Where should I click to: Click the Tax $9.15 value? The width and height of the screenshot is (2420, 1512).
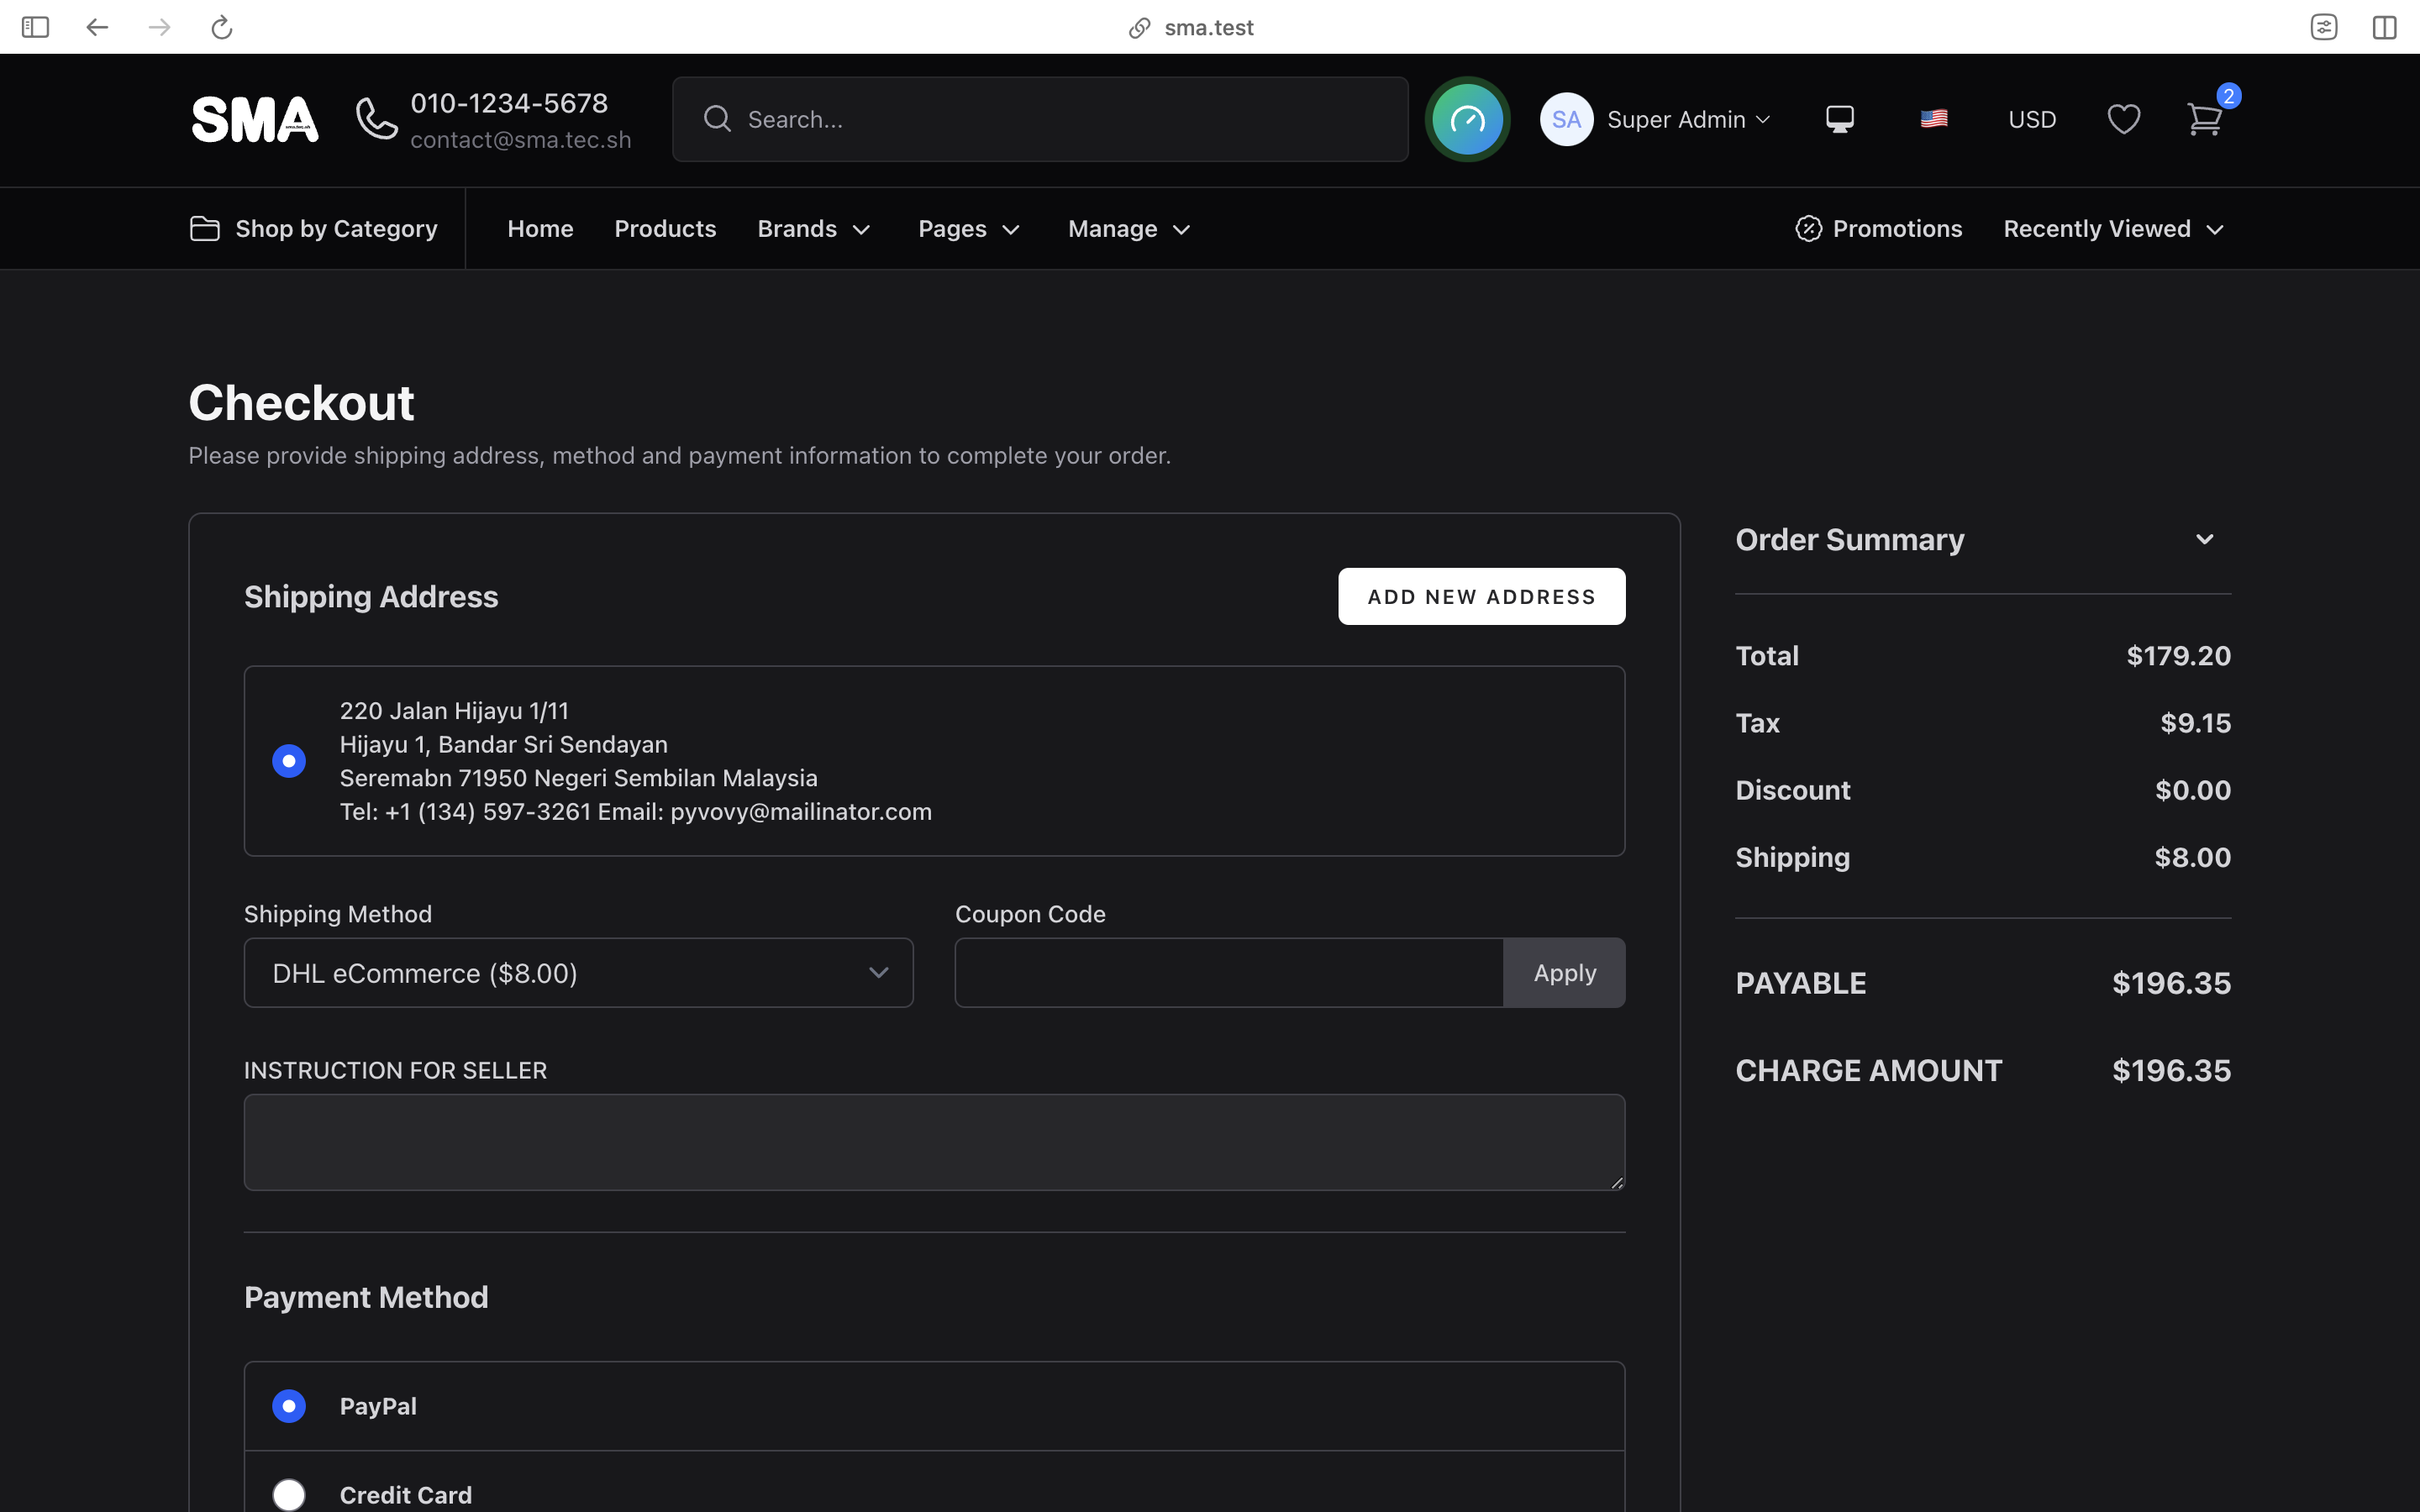pos(2195,723)
